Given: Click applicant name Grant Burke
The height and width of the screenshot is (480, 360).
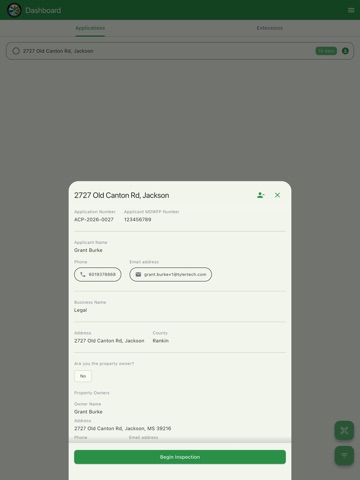Looking at the screenshot, I should [88, 250].
